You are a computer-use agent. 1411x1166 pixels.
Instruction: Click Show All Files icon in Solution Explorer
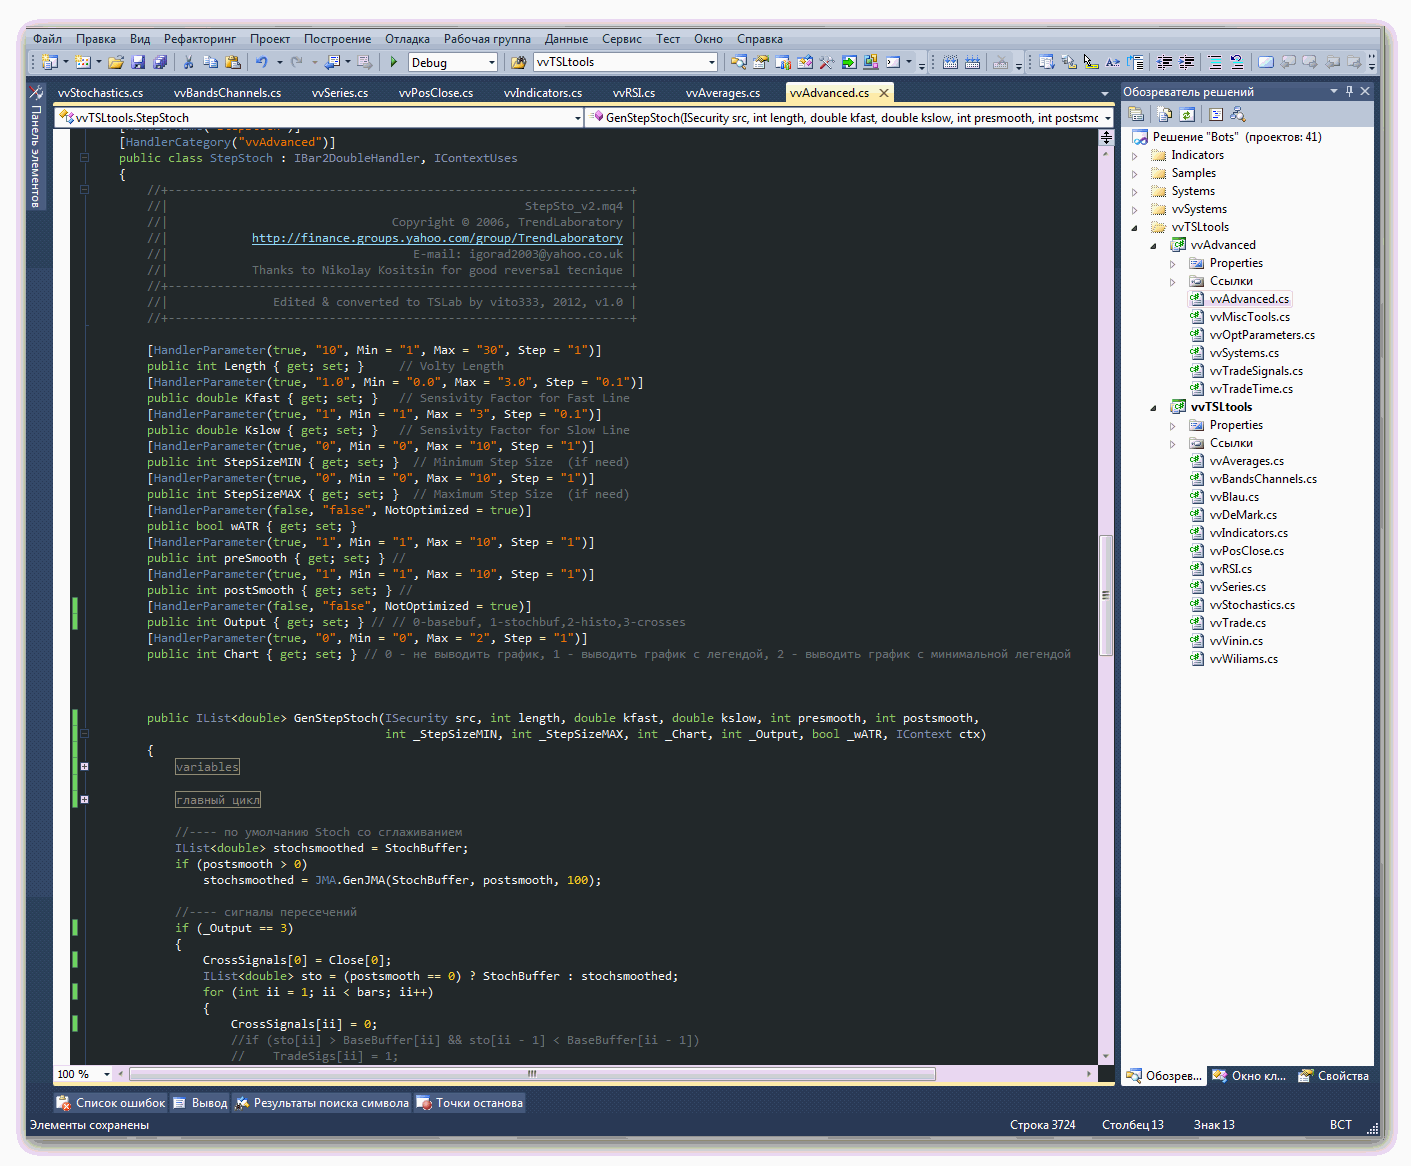click(x=1165, y=114)
